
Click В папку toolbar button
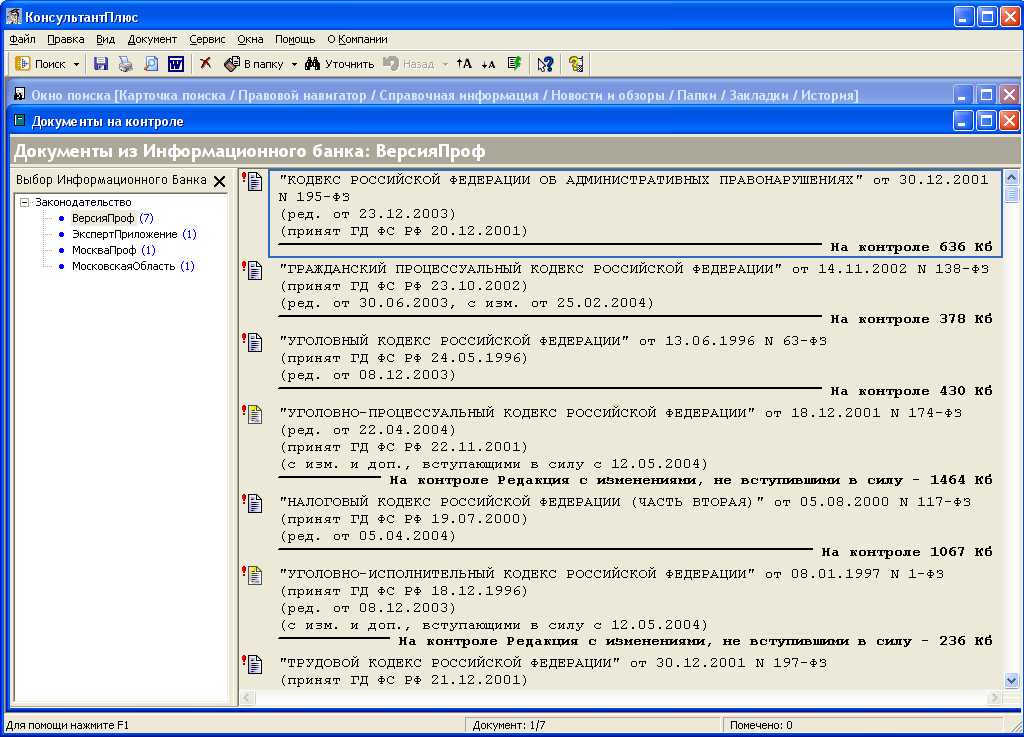(x=254, y=64)
